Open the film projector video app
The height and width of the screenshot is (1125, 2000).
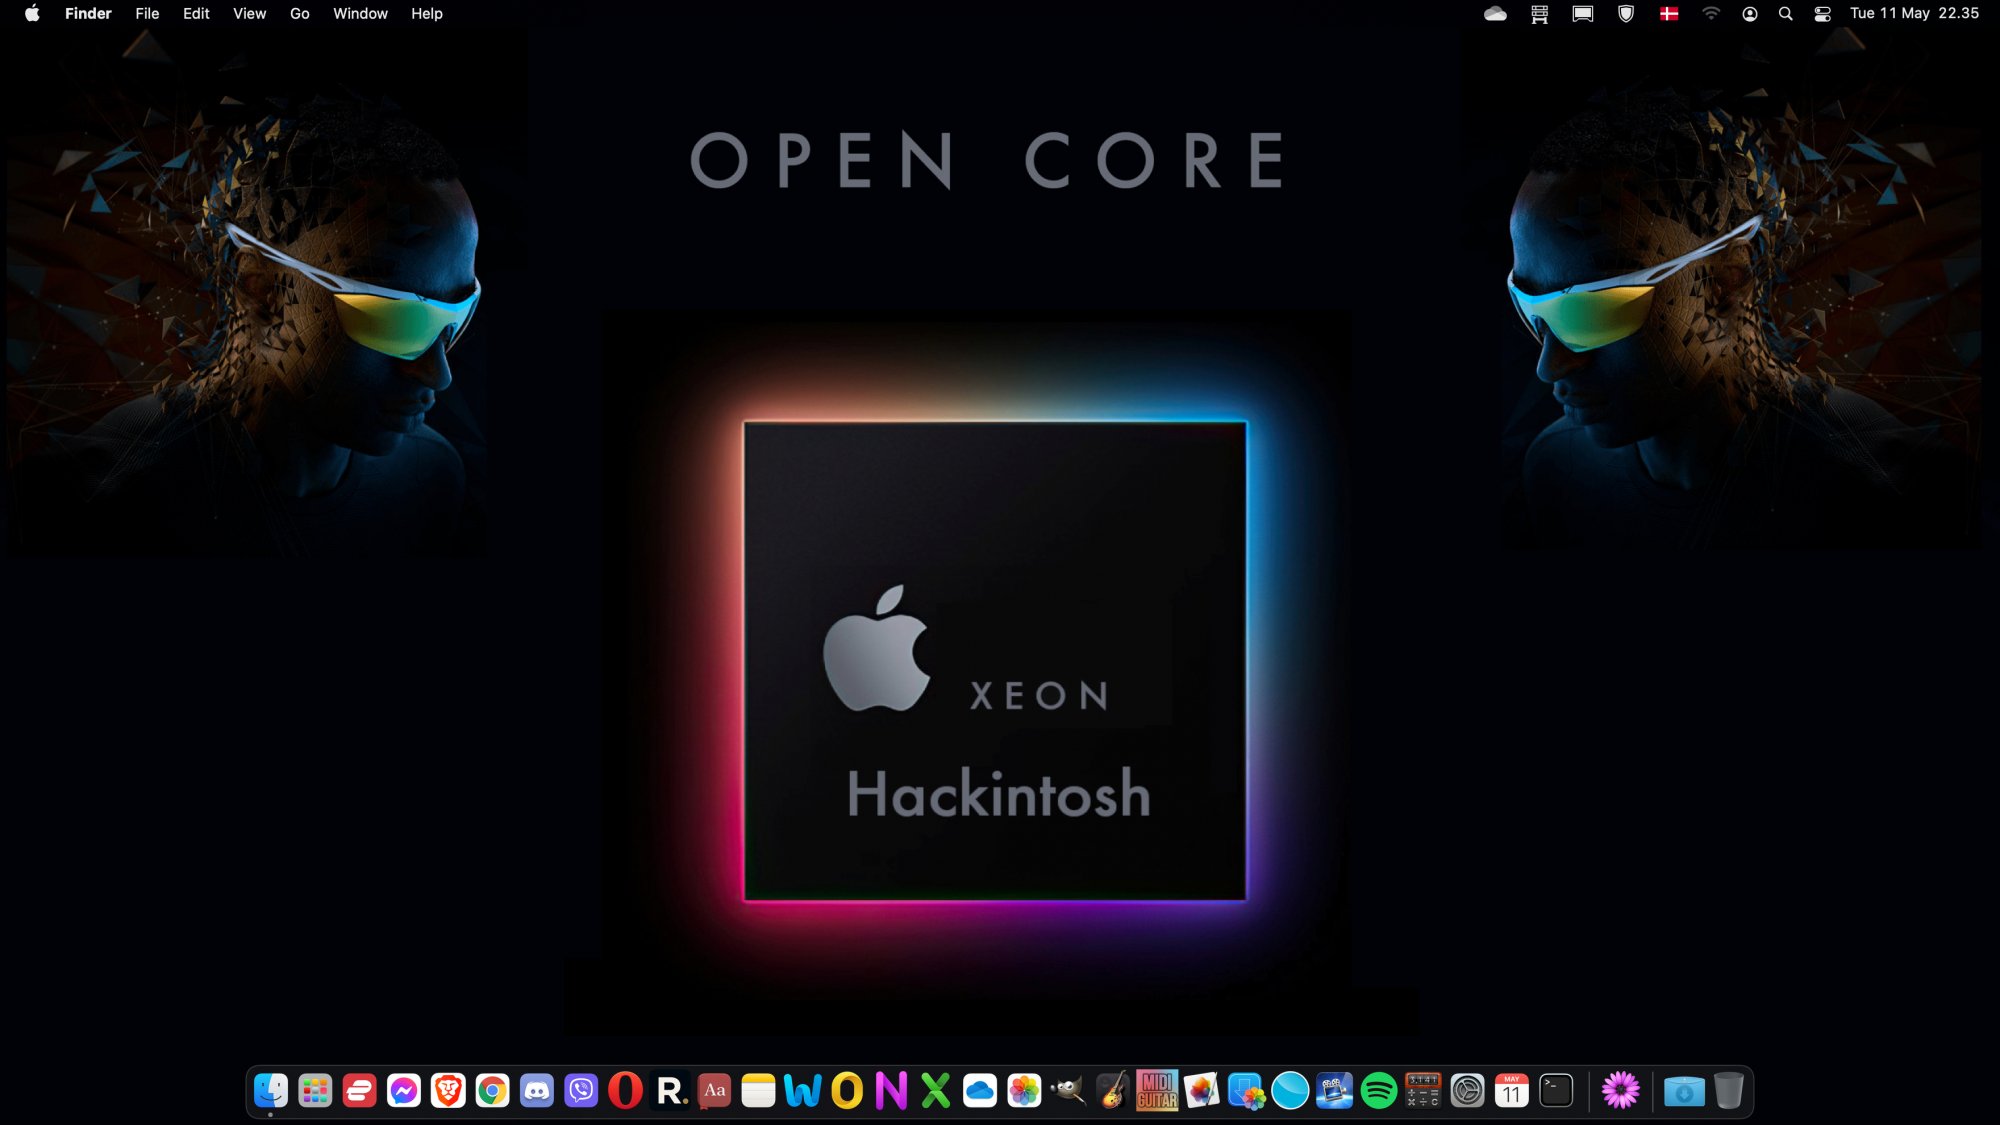(x=1335, y=1090)
